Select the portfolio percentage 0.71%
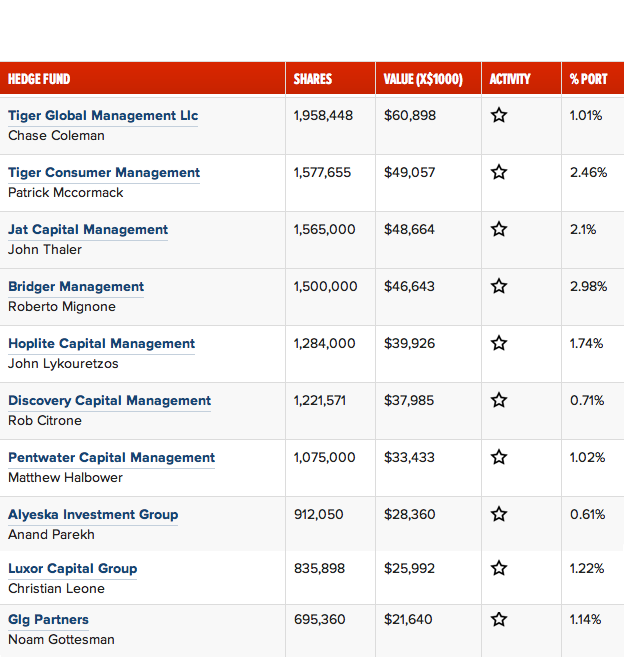The width and height of the screenshot is (624, 665). click(x=587, y=400)
